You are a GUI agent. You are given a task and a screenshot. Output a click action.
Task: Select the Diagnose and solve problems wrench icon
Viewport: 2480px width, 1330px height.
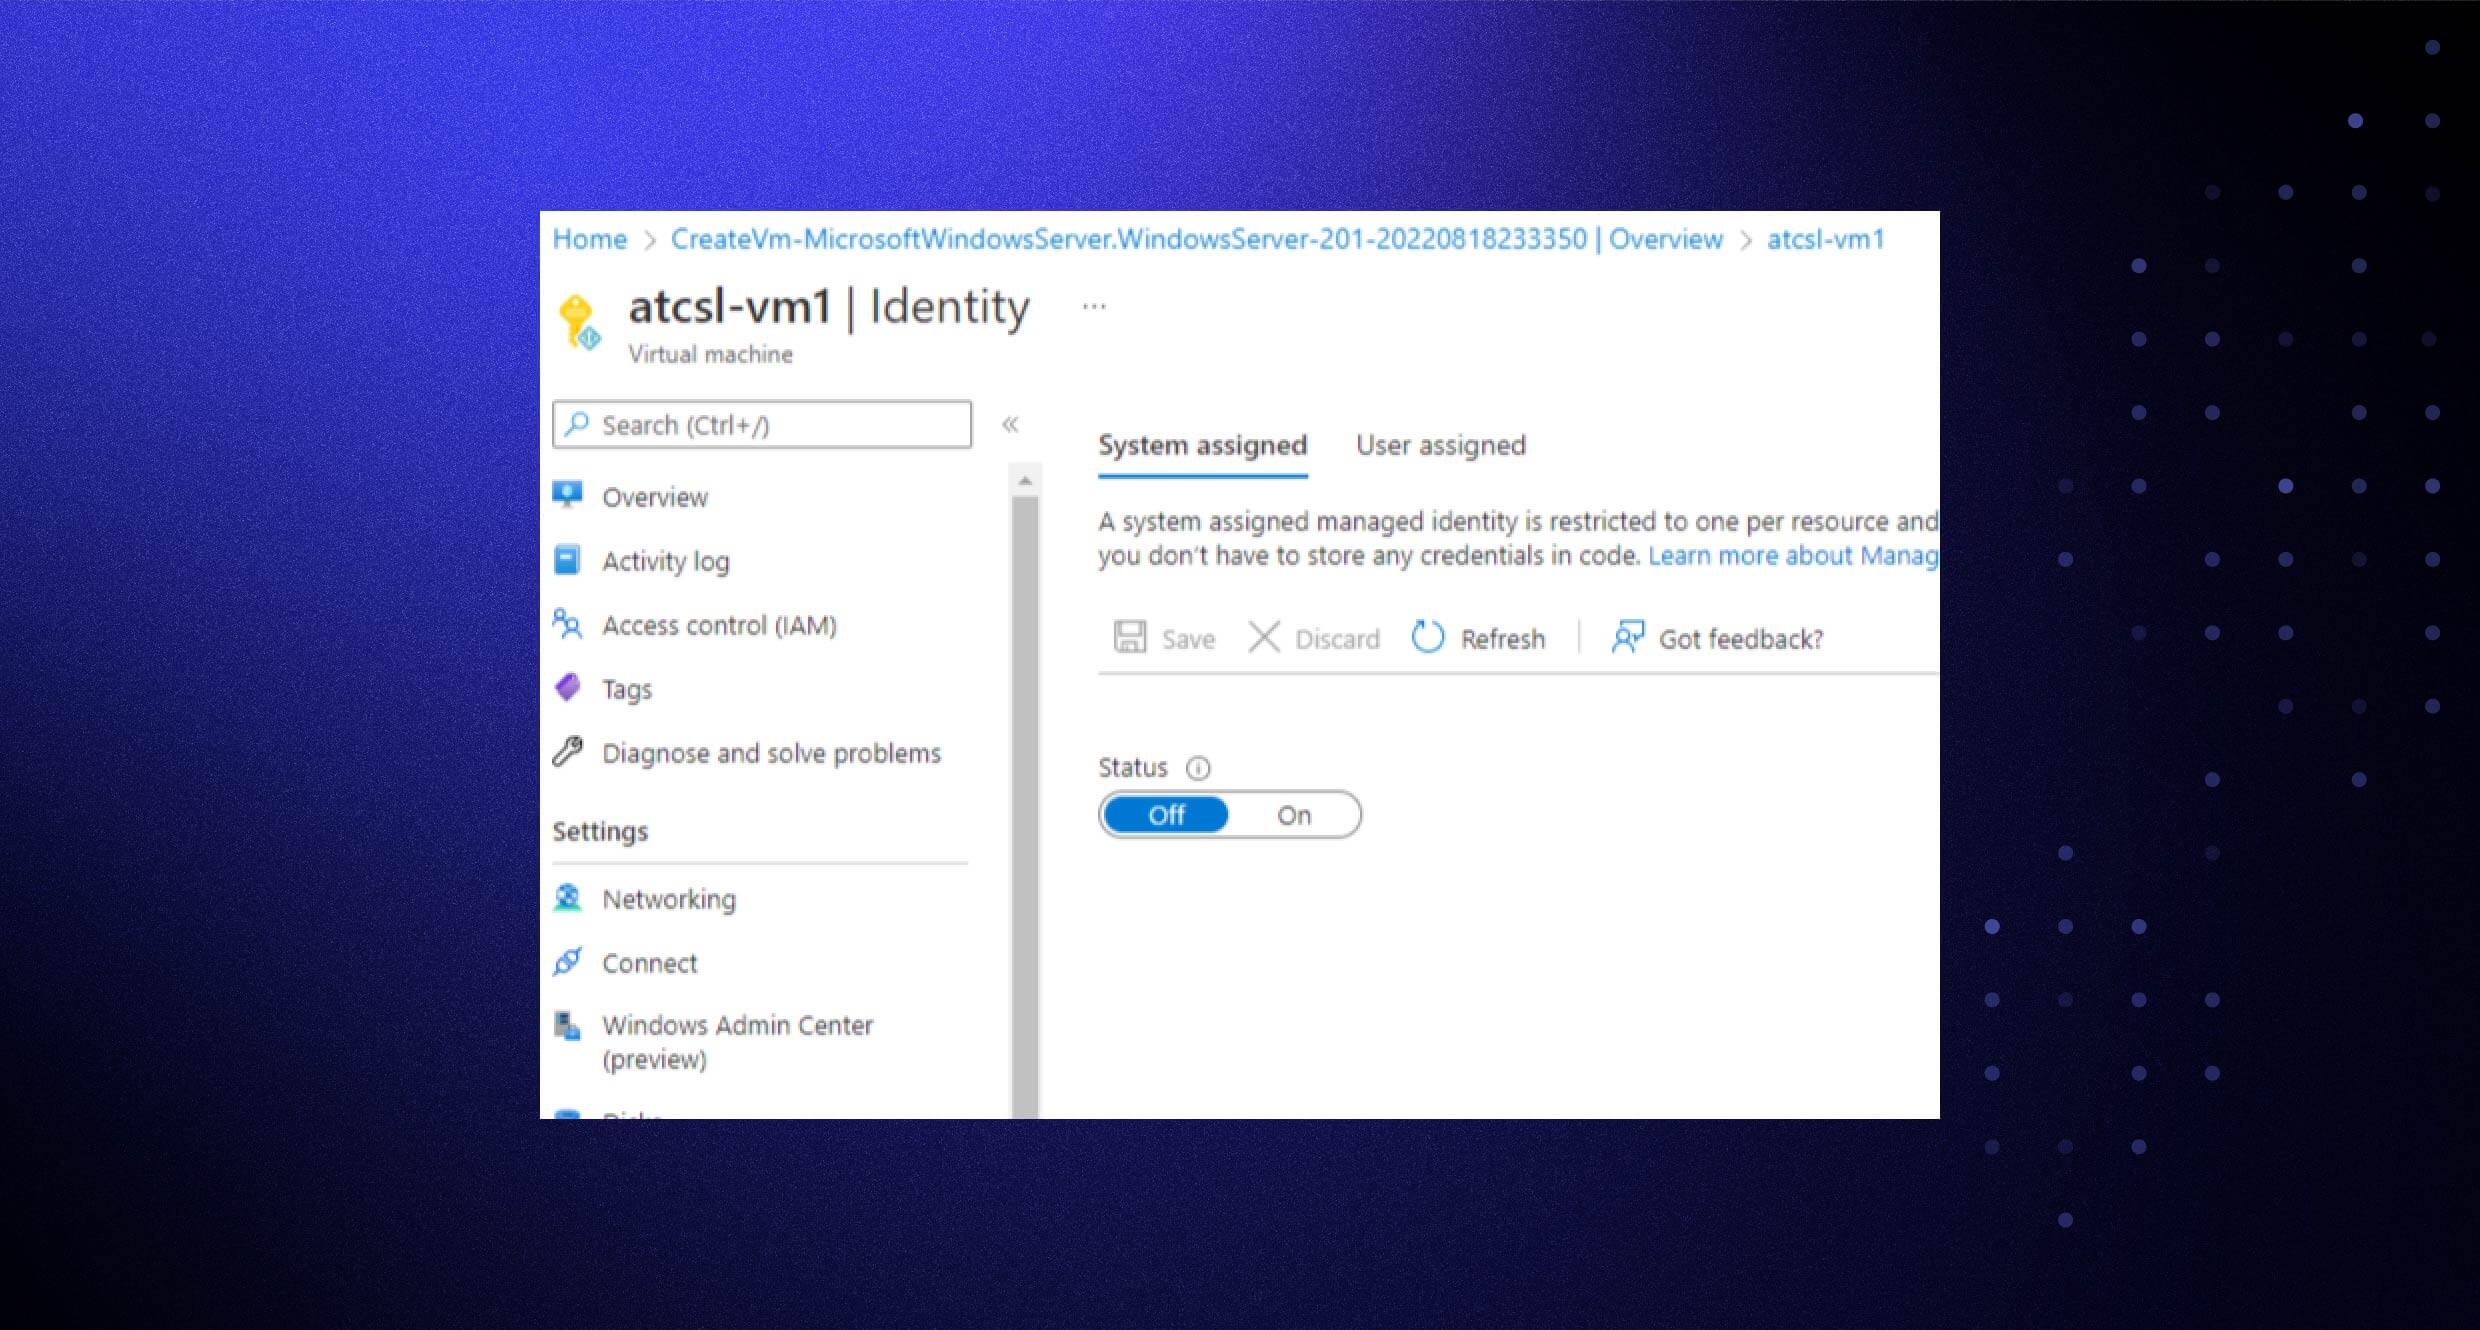point(569,752)
